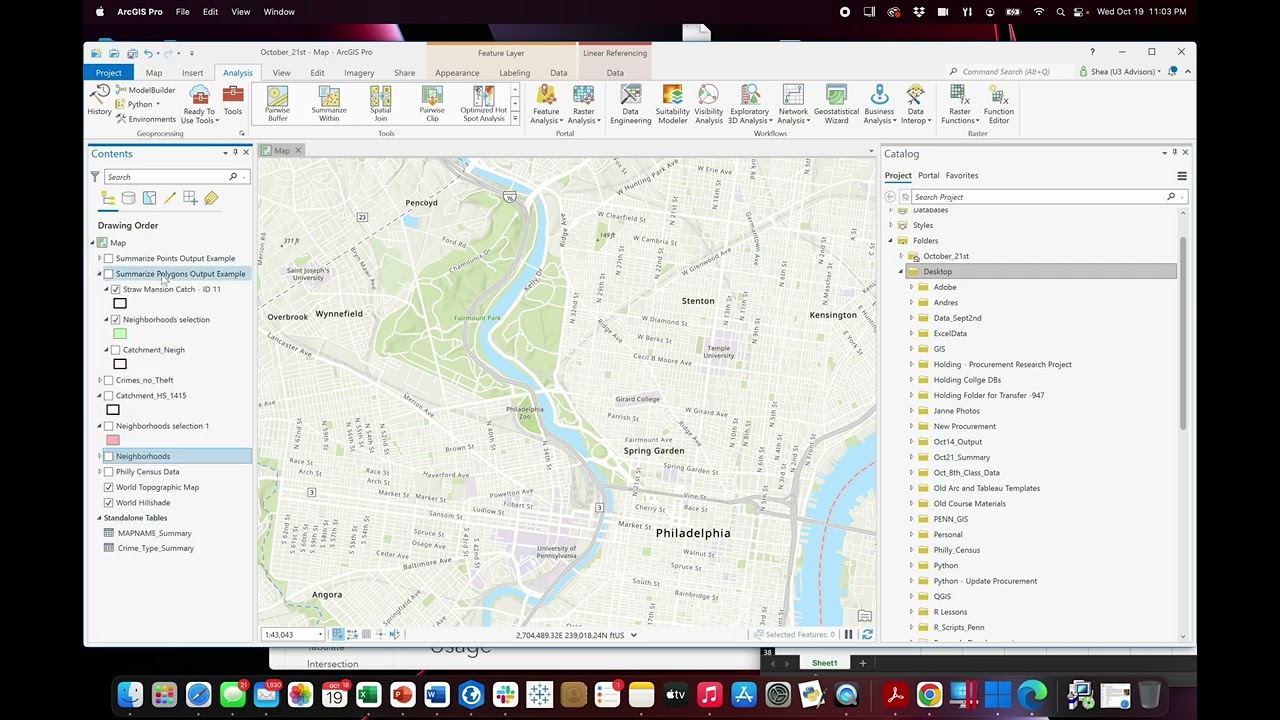Open the Raster Analysis dropdown

583,105
